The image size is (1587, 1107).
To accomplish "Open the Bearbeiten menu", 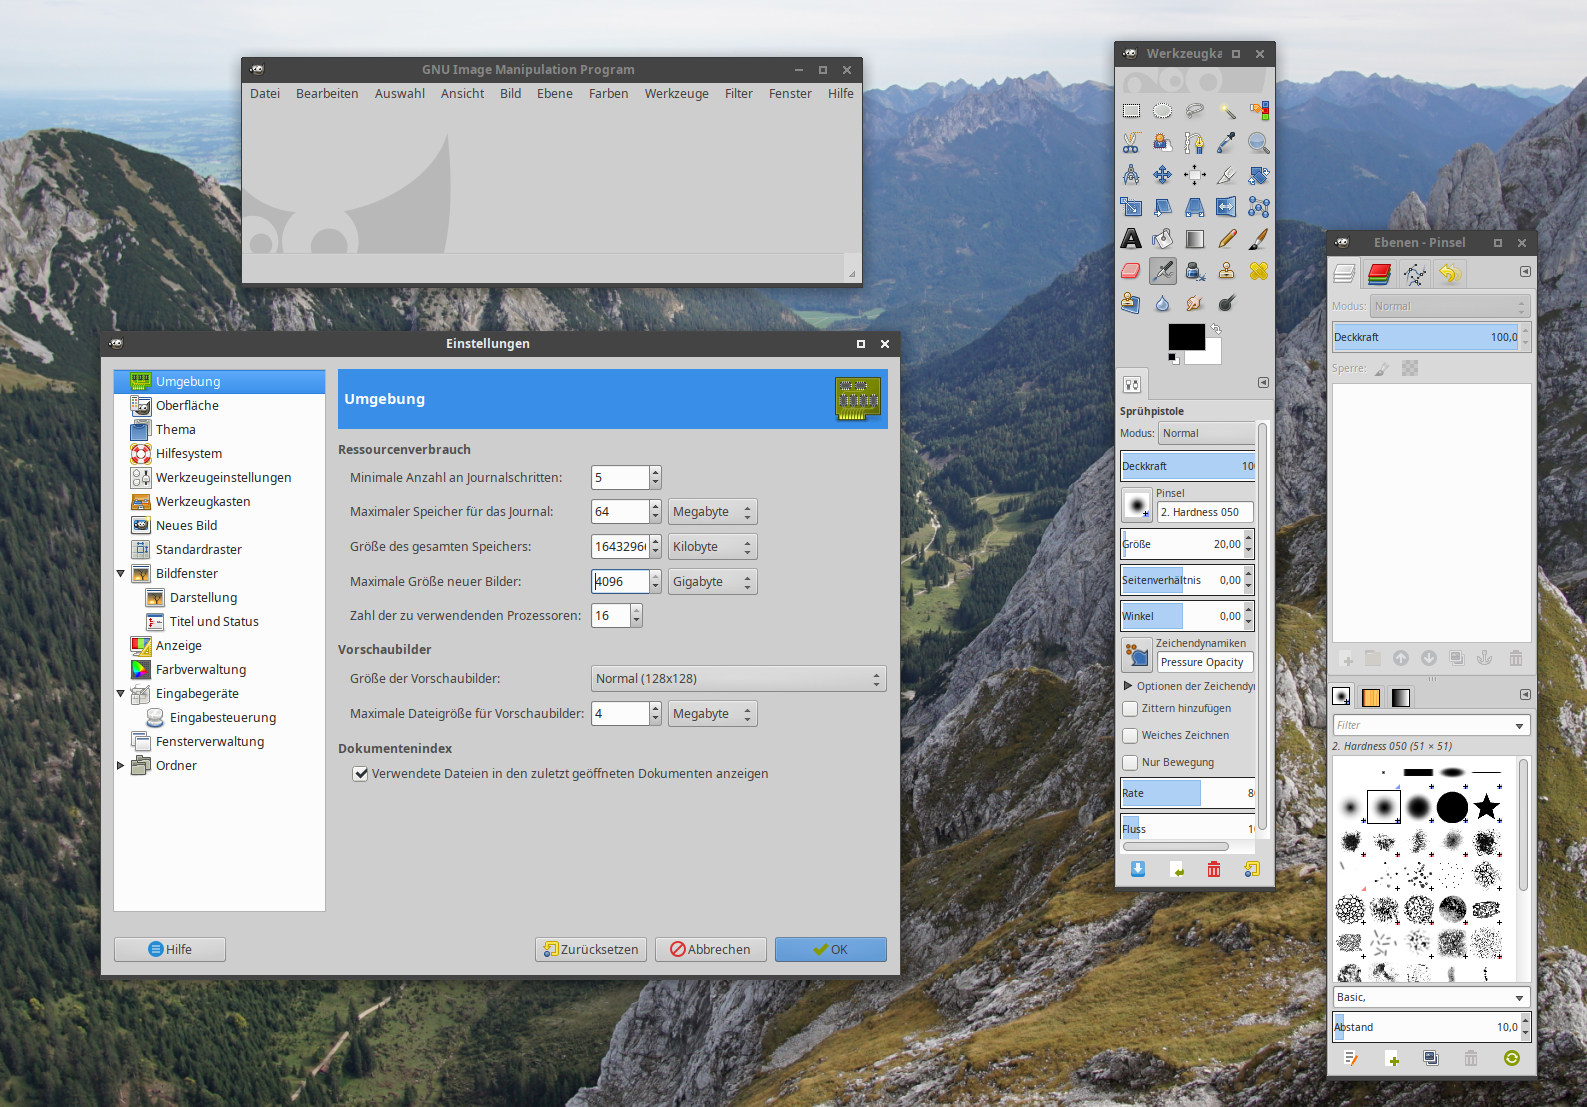I will pyautogui.click(x=327, y=93).
